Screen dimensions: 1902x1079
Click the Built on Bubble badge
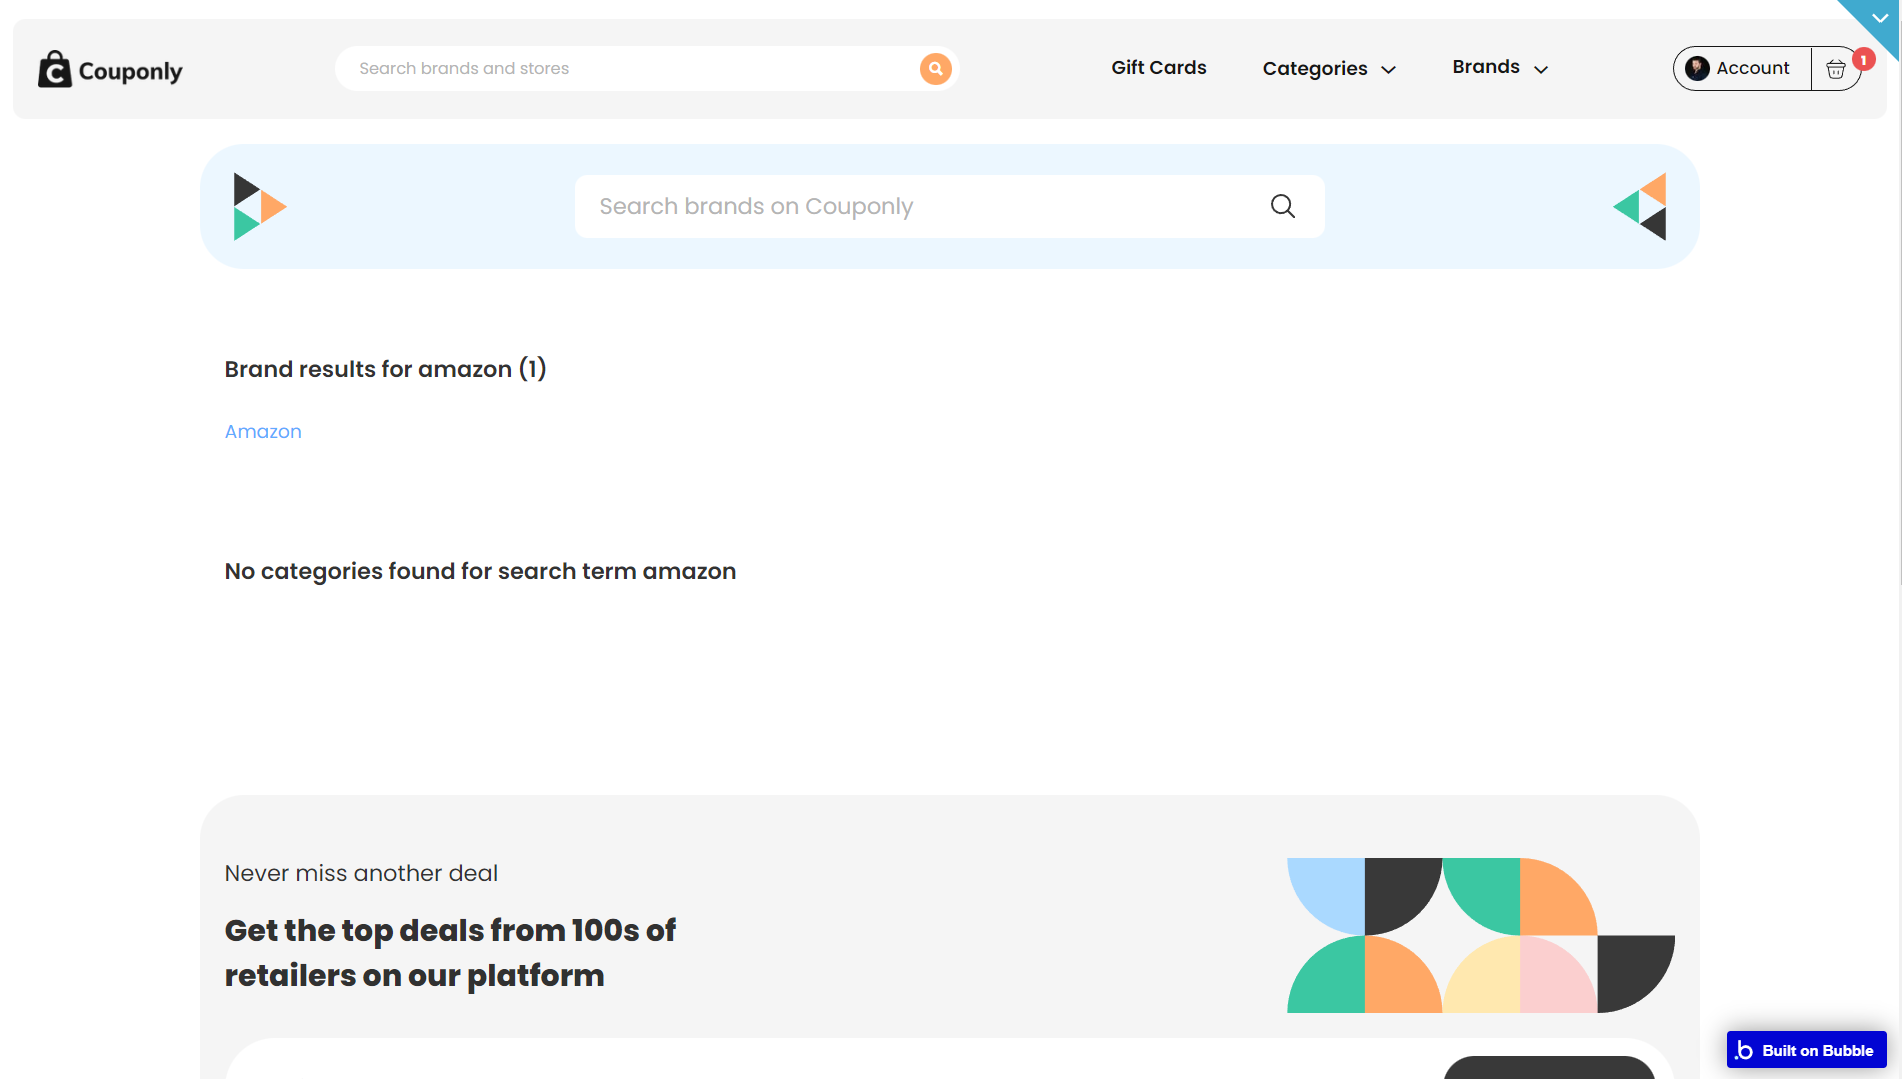1806,1050
